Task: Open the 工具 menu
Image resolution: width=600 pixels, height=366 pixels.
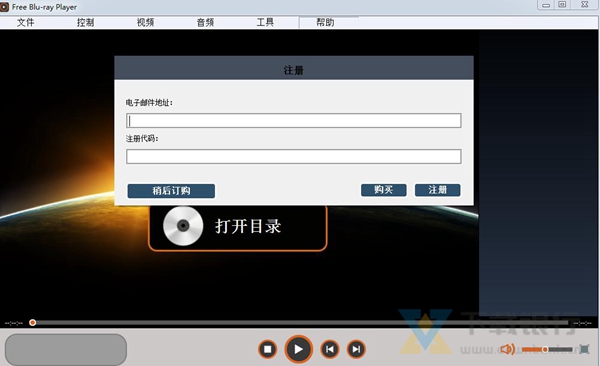Action: tap(265, 23)
